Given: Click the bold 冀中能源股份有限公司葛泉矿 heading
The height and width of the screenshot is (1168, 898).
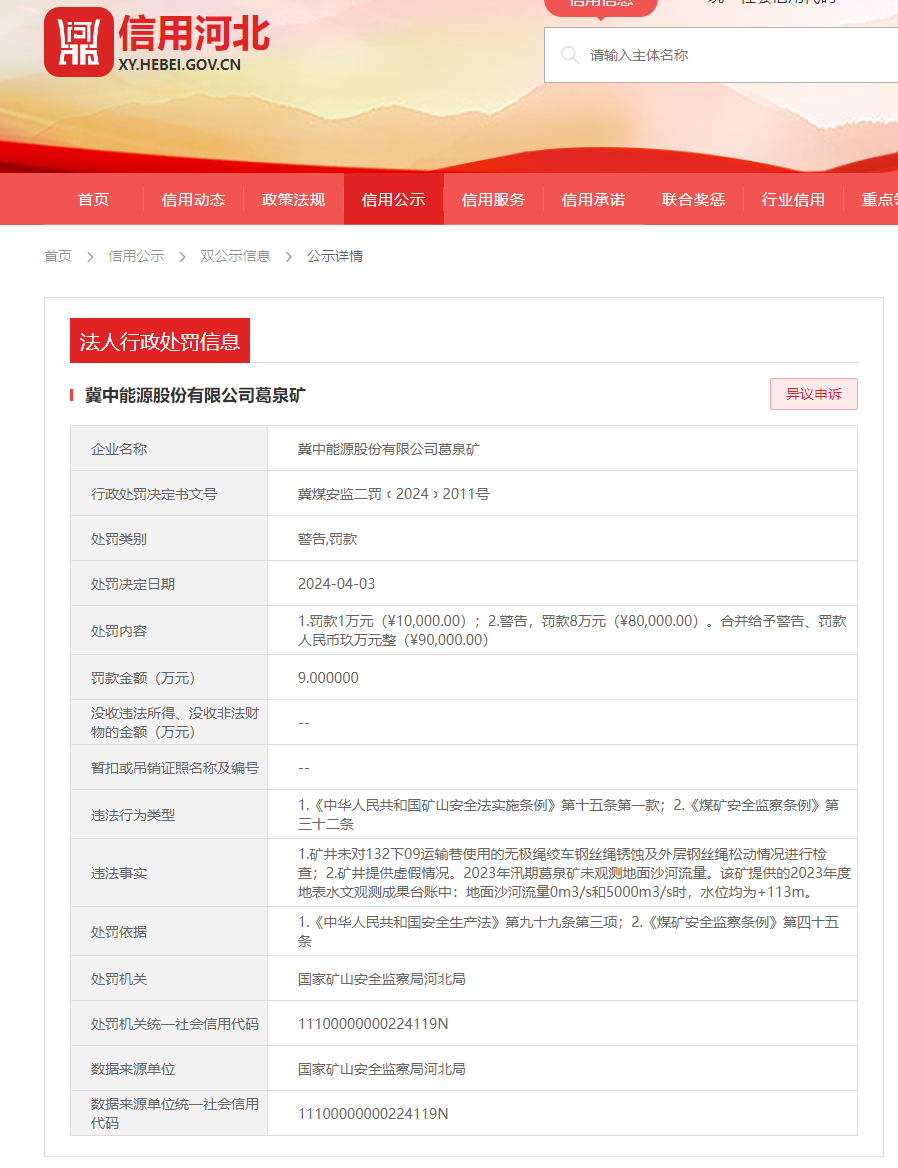Looking at the screenshot, I should point(195,396).
